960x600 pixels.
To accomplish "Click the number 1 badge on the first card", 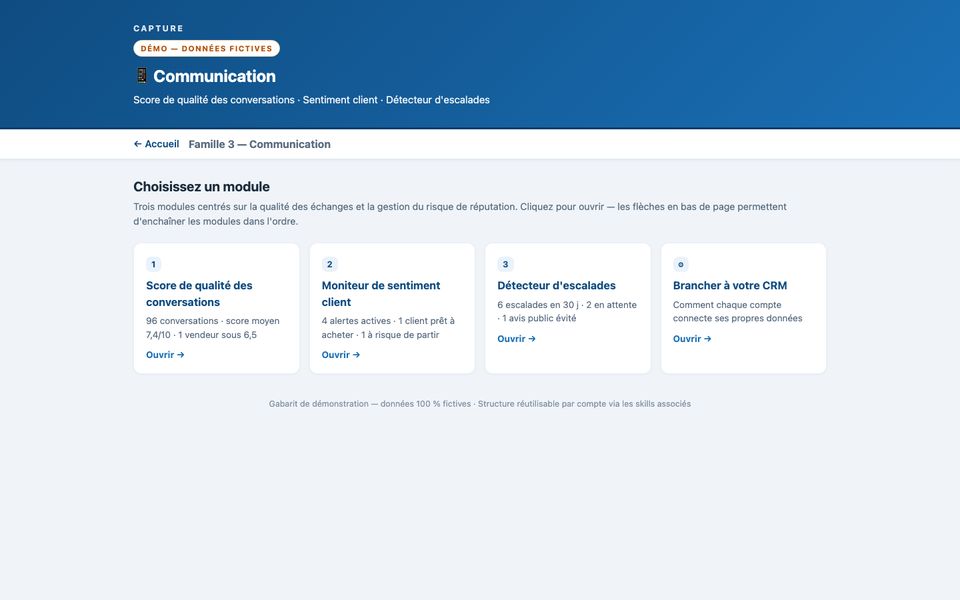I will pyautogui.click(x=154, y=264).
